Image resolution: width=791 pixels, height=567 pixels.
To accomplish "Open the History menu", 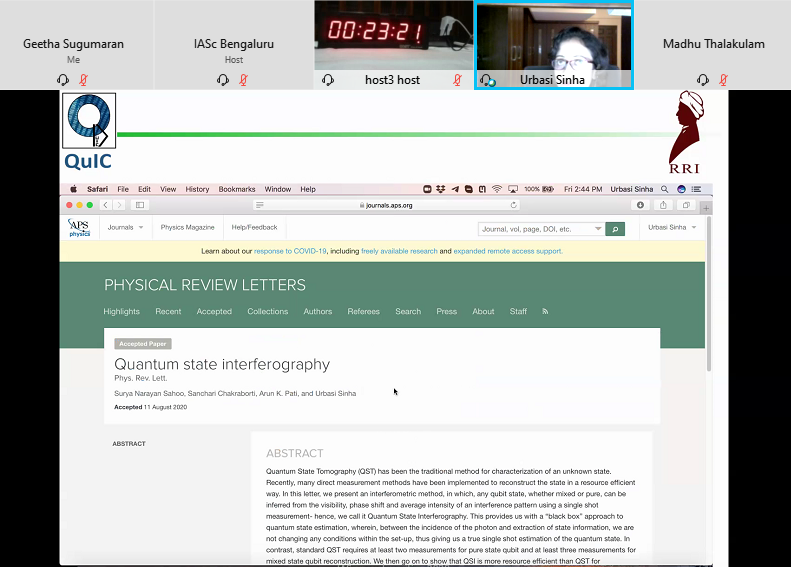I will pyautogui.click(x=197, y=189).
